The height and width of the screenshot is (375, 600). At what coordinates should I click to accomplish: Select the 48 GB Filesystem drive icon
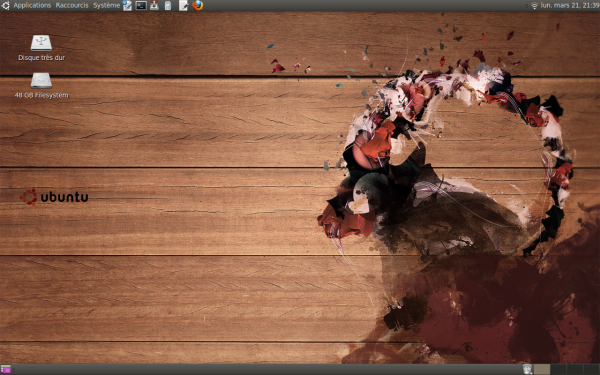click(x=41, y=85)
